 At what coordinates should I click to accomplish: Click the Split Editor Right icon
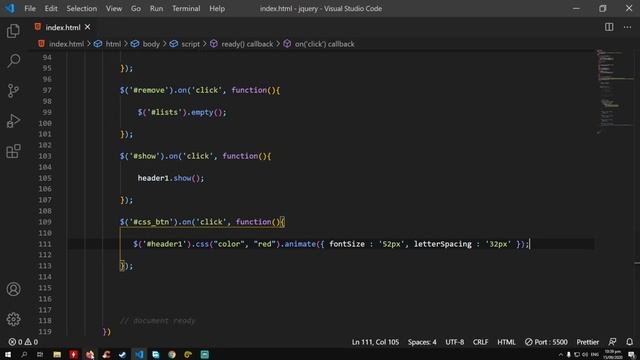pyautogui.click(x=609, y=27)
